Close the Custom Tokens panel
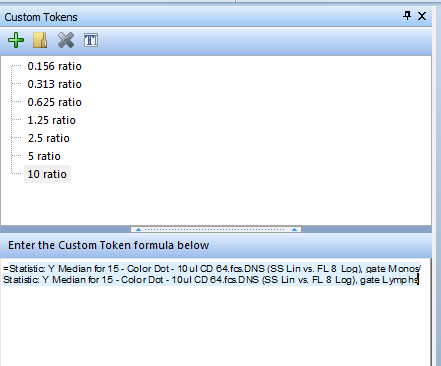 tap(422, 16)
